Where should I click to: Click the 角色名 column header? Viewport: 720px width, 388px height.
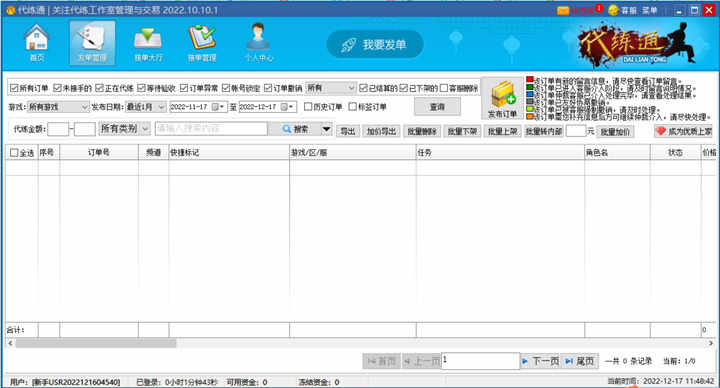(617, 152)
